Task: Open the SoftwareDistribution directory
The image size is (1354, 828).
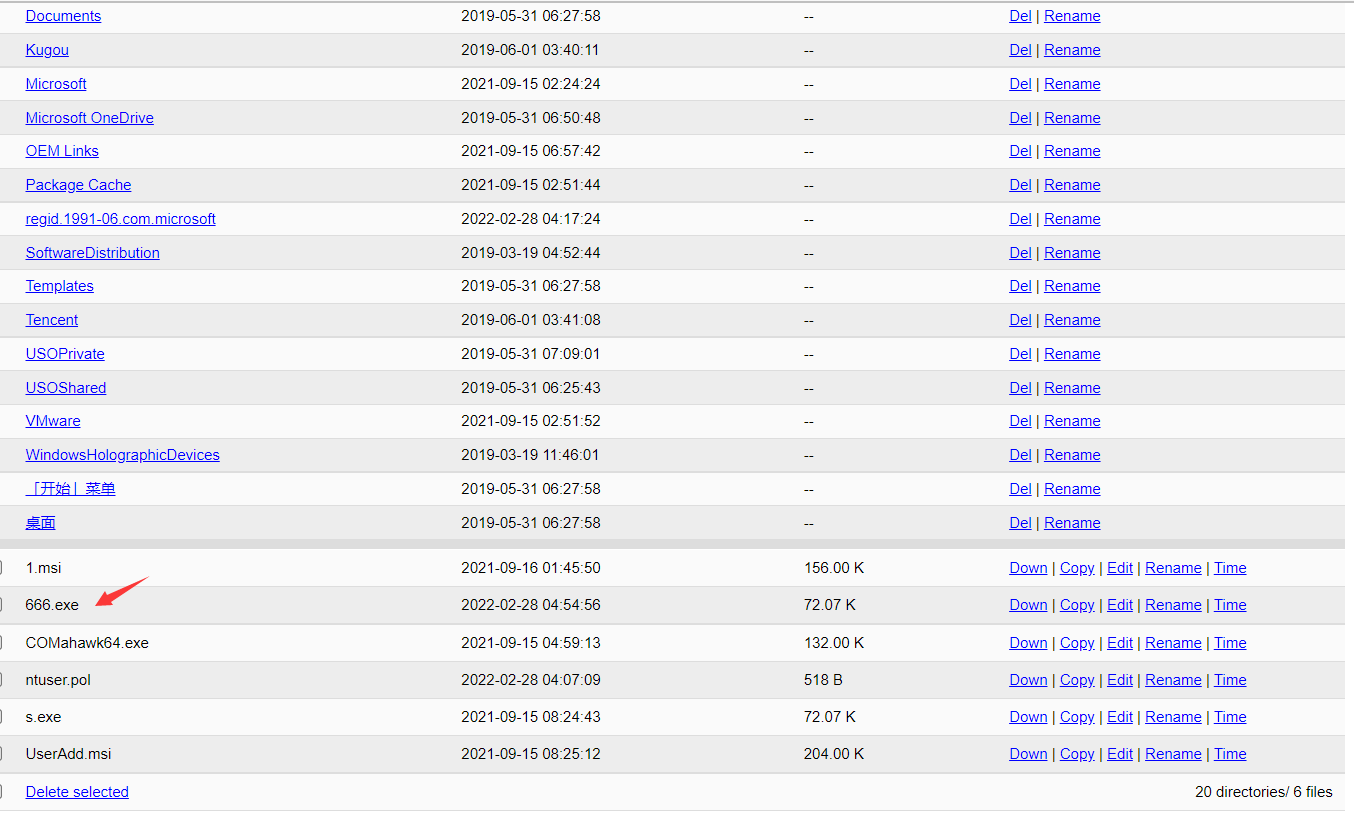Action: [x=93, y=253]
